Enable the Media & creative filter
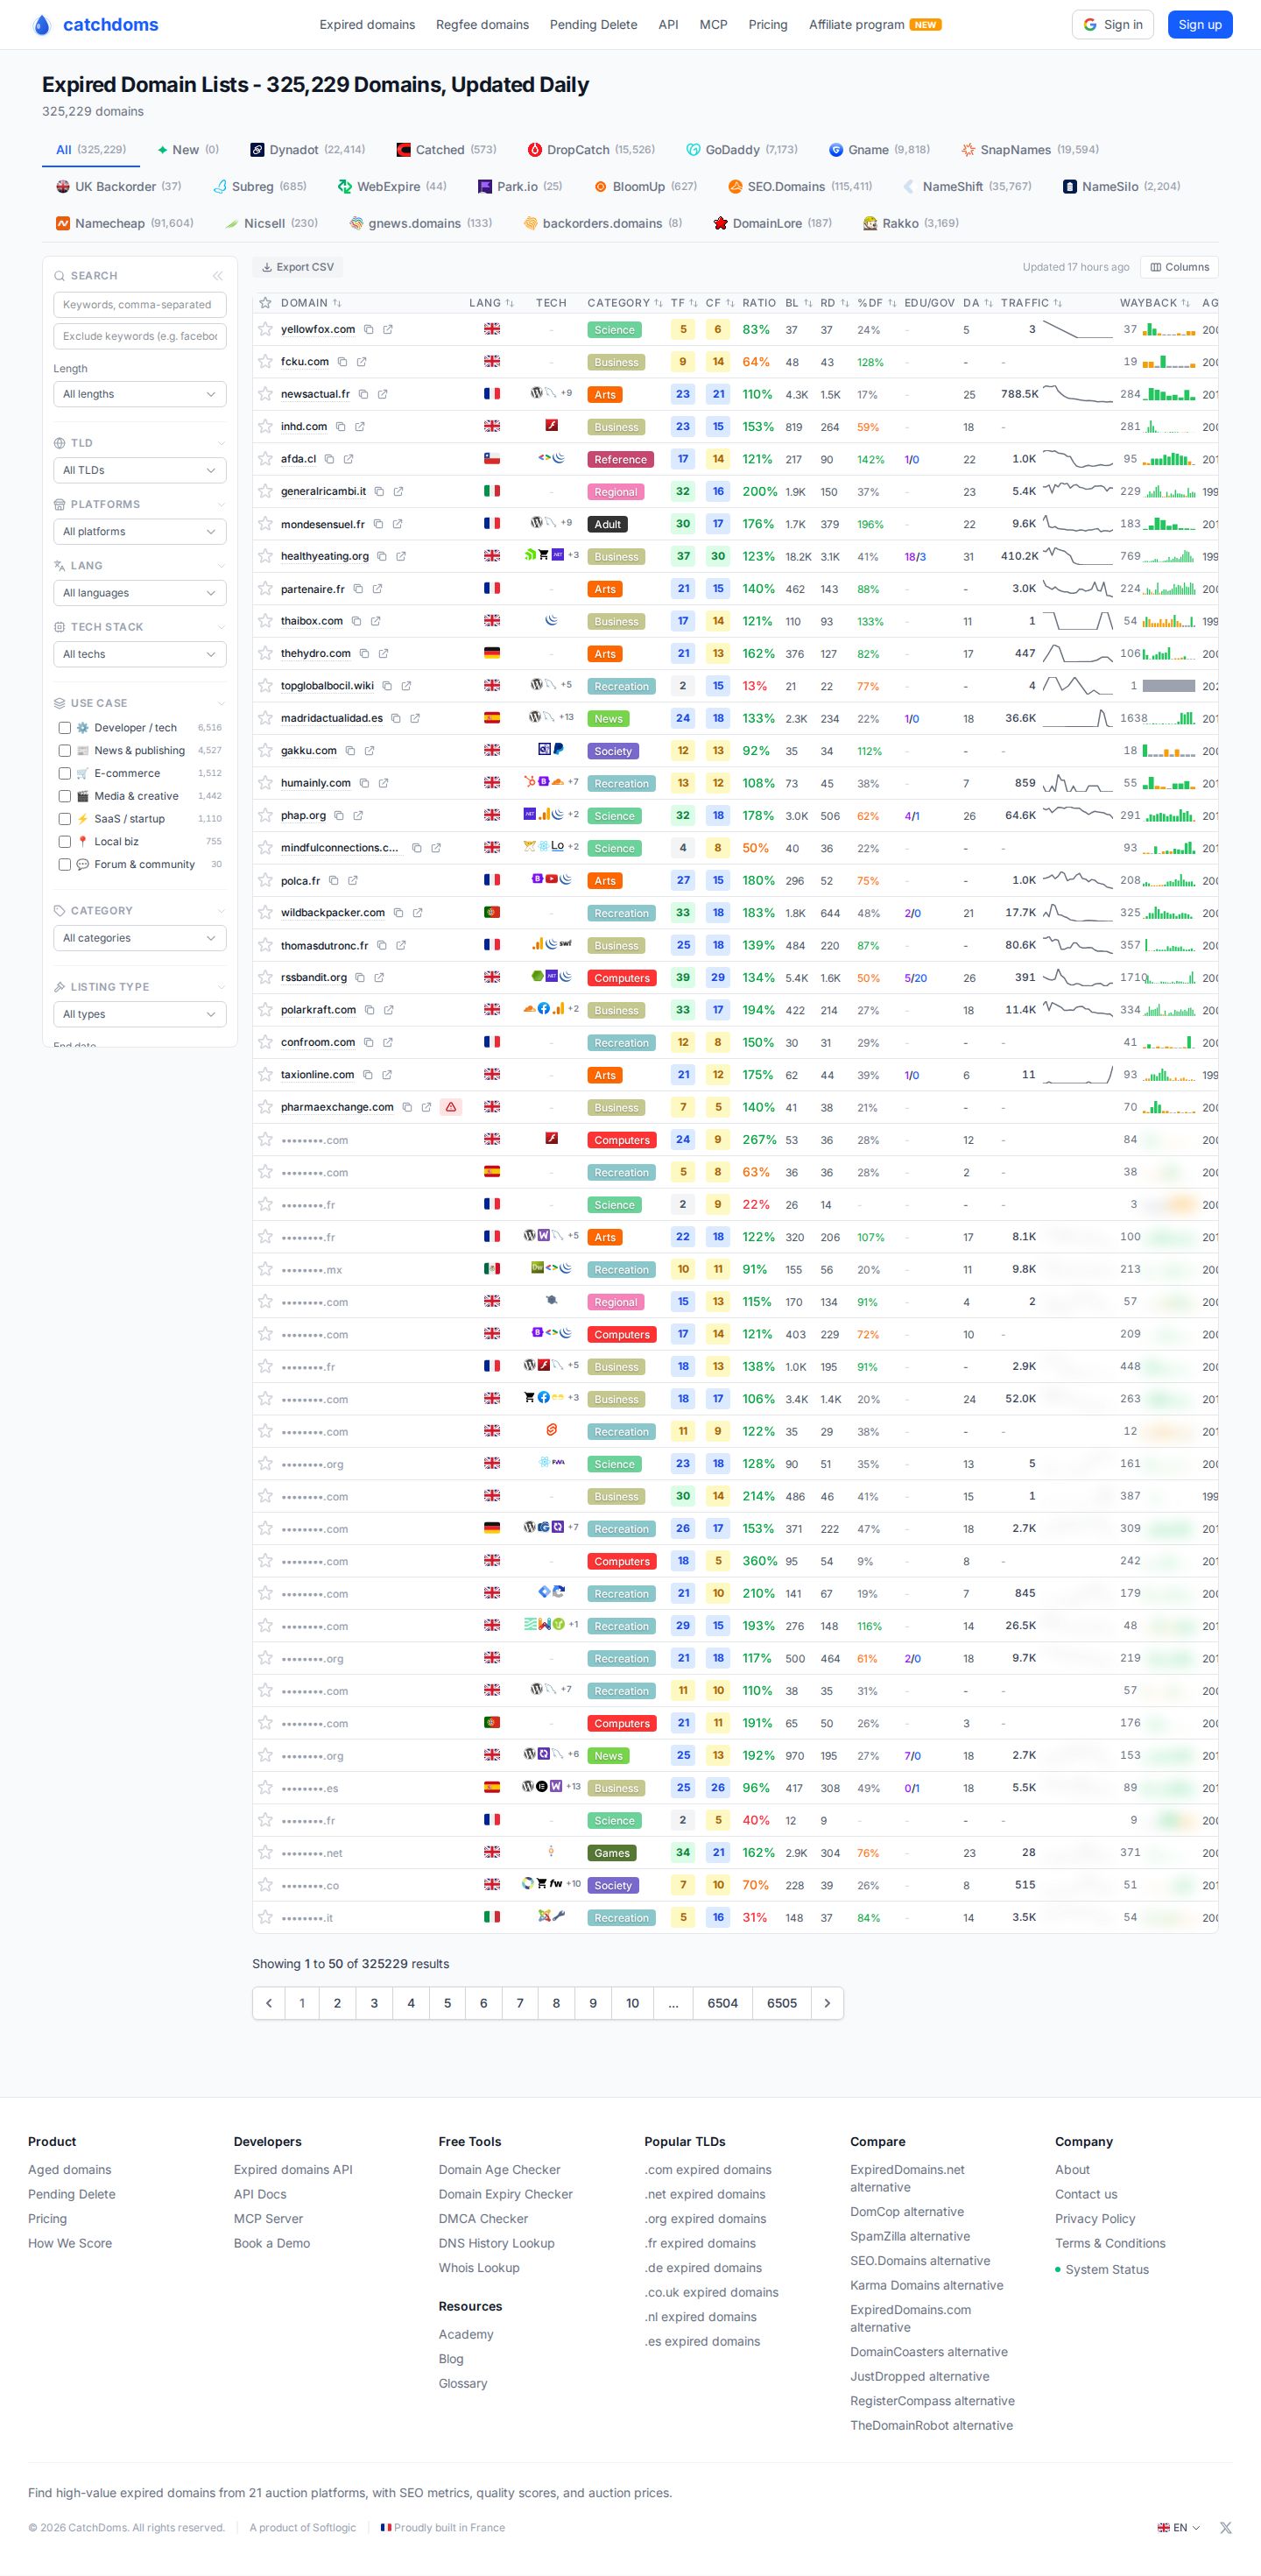Viewport: 1261px width, 2576px height. (x=64, y=796)
